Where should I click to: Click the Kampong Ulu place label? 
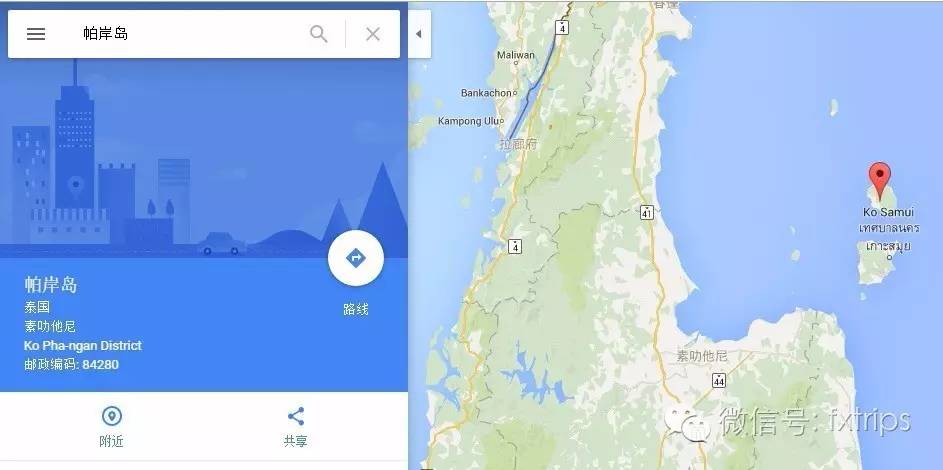[x=468, y=121]
